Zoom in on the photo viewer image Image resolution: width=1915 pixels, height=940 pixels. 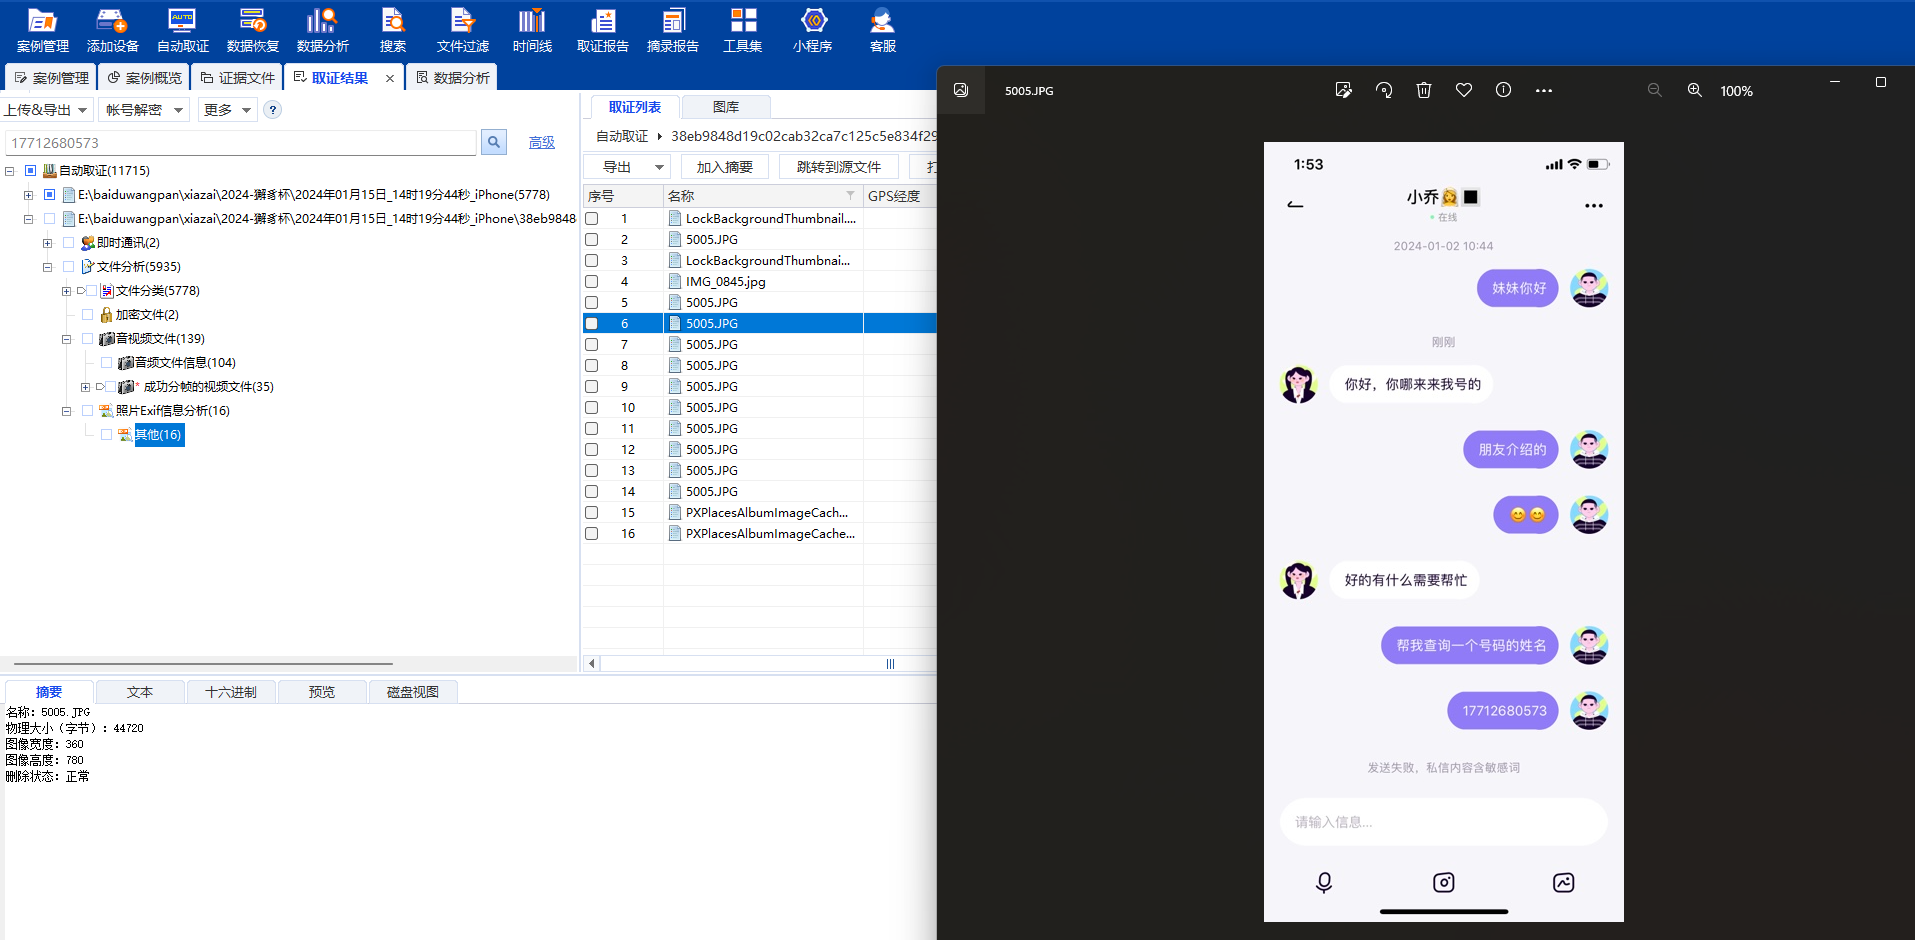[x=1695, y=90]
